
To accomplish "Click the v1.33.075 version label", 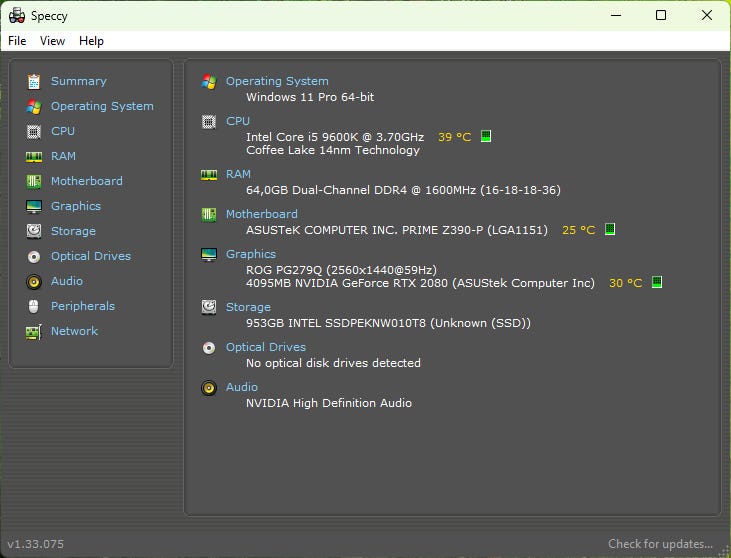I will [x=35, y=544].
